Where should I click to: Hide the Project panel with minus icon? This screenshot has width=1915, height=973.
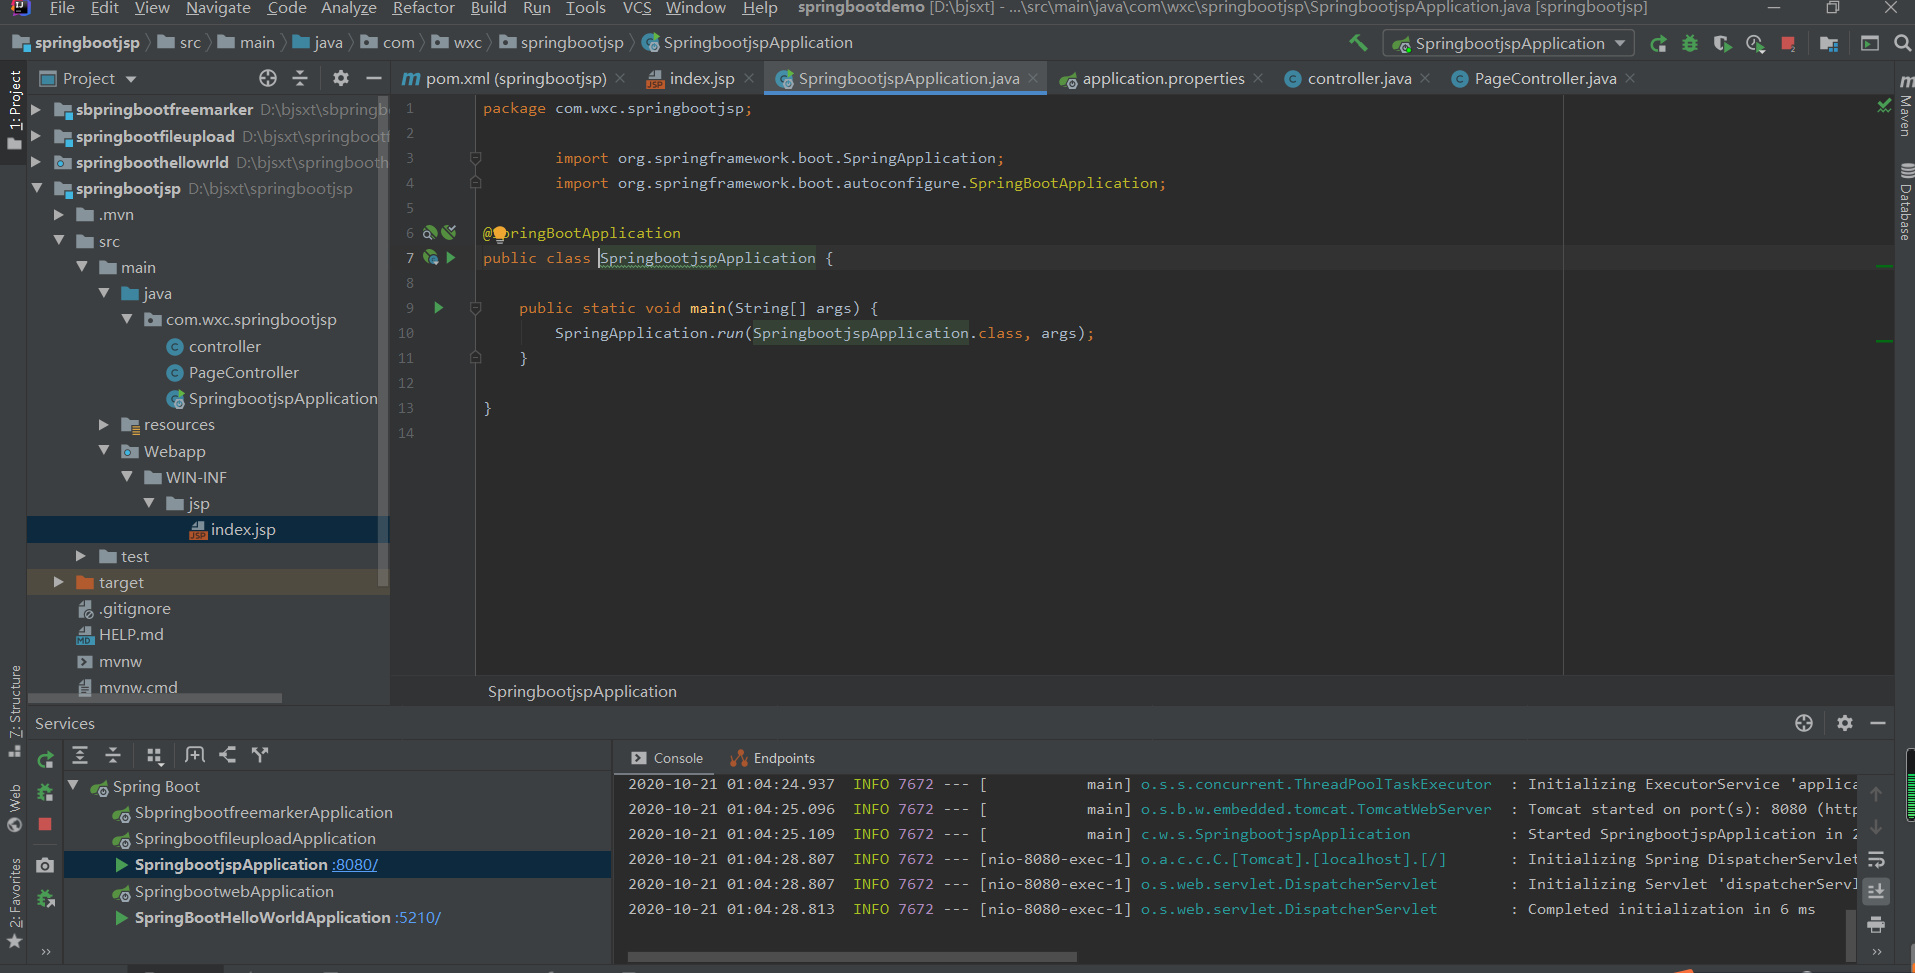tap(374, 78)
